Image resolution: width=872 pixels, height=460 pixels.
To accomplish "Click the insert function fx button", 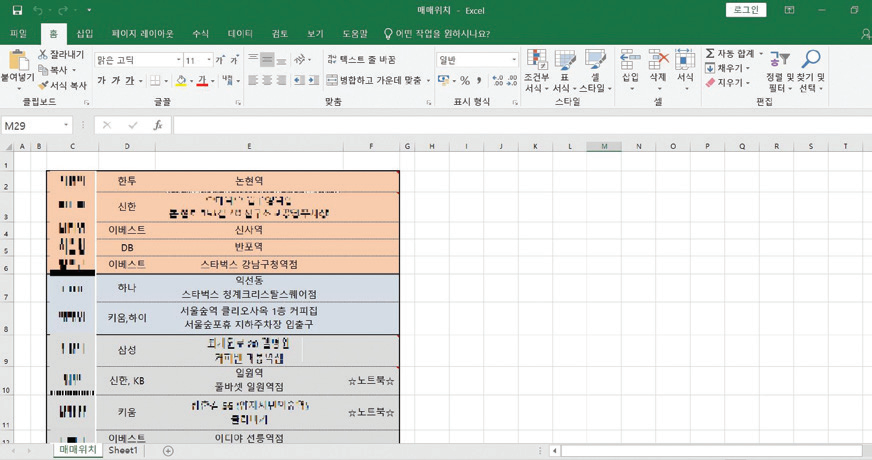I will (158, 126).
